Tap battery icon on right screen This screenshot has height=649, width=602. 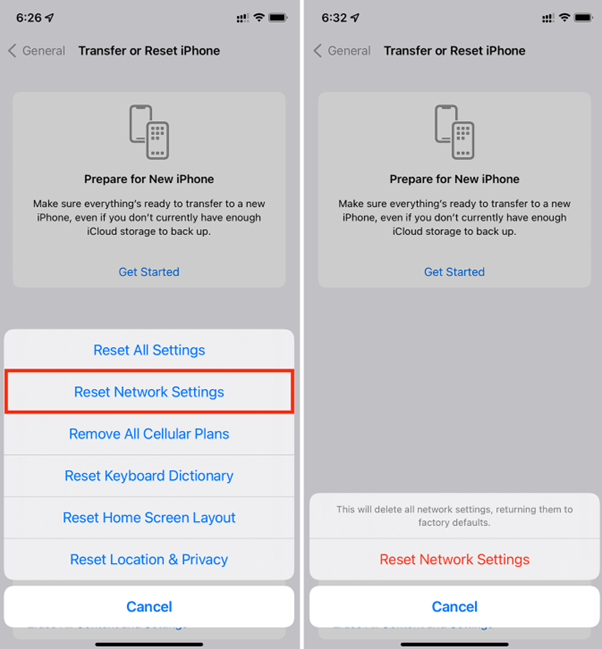pos(583,18)
